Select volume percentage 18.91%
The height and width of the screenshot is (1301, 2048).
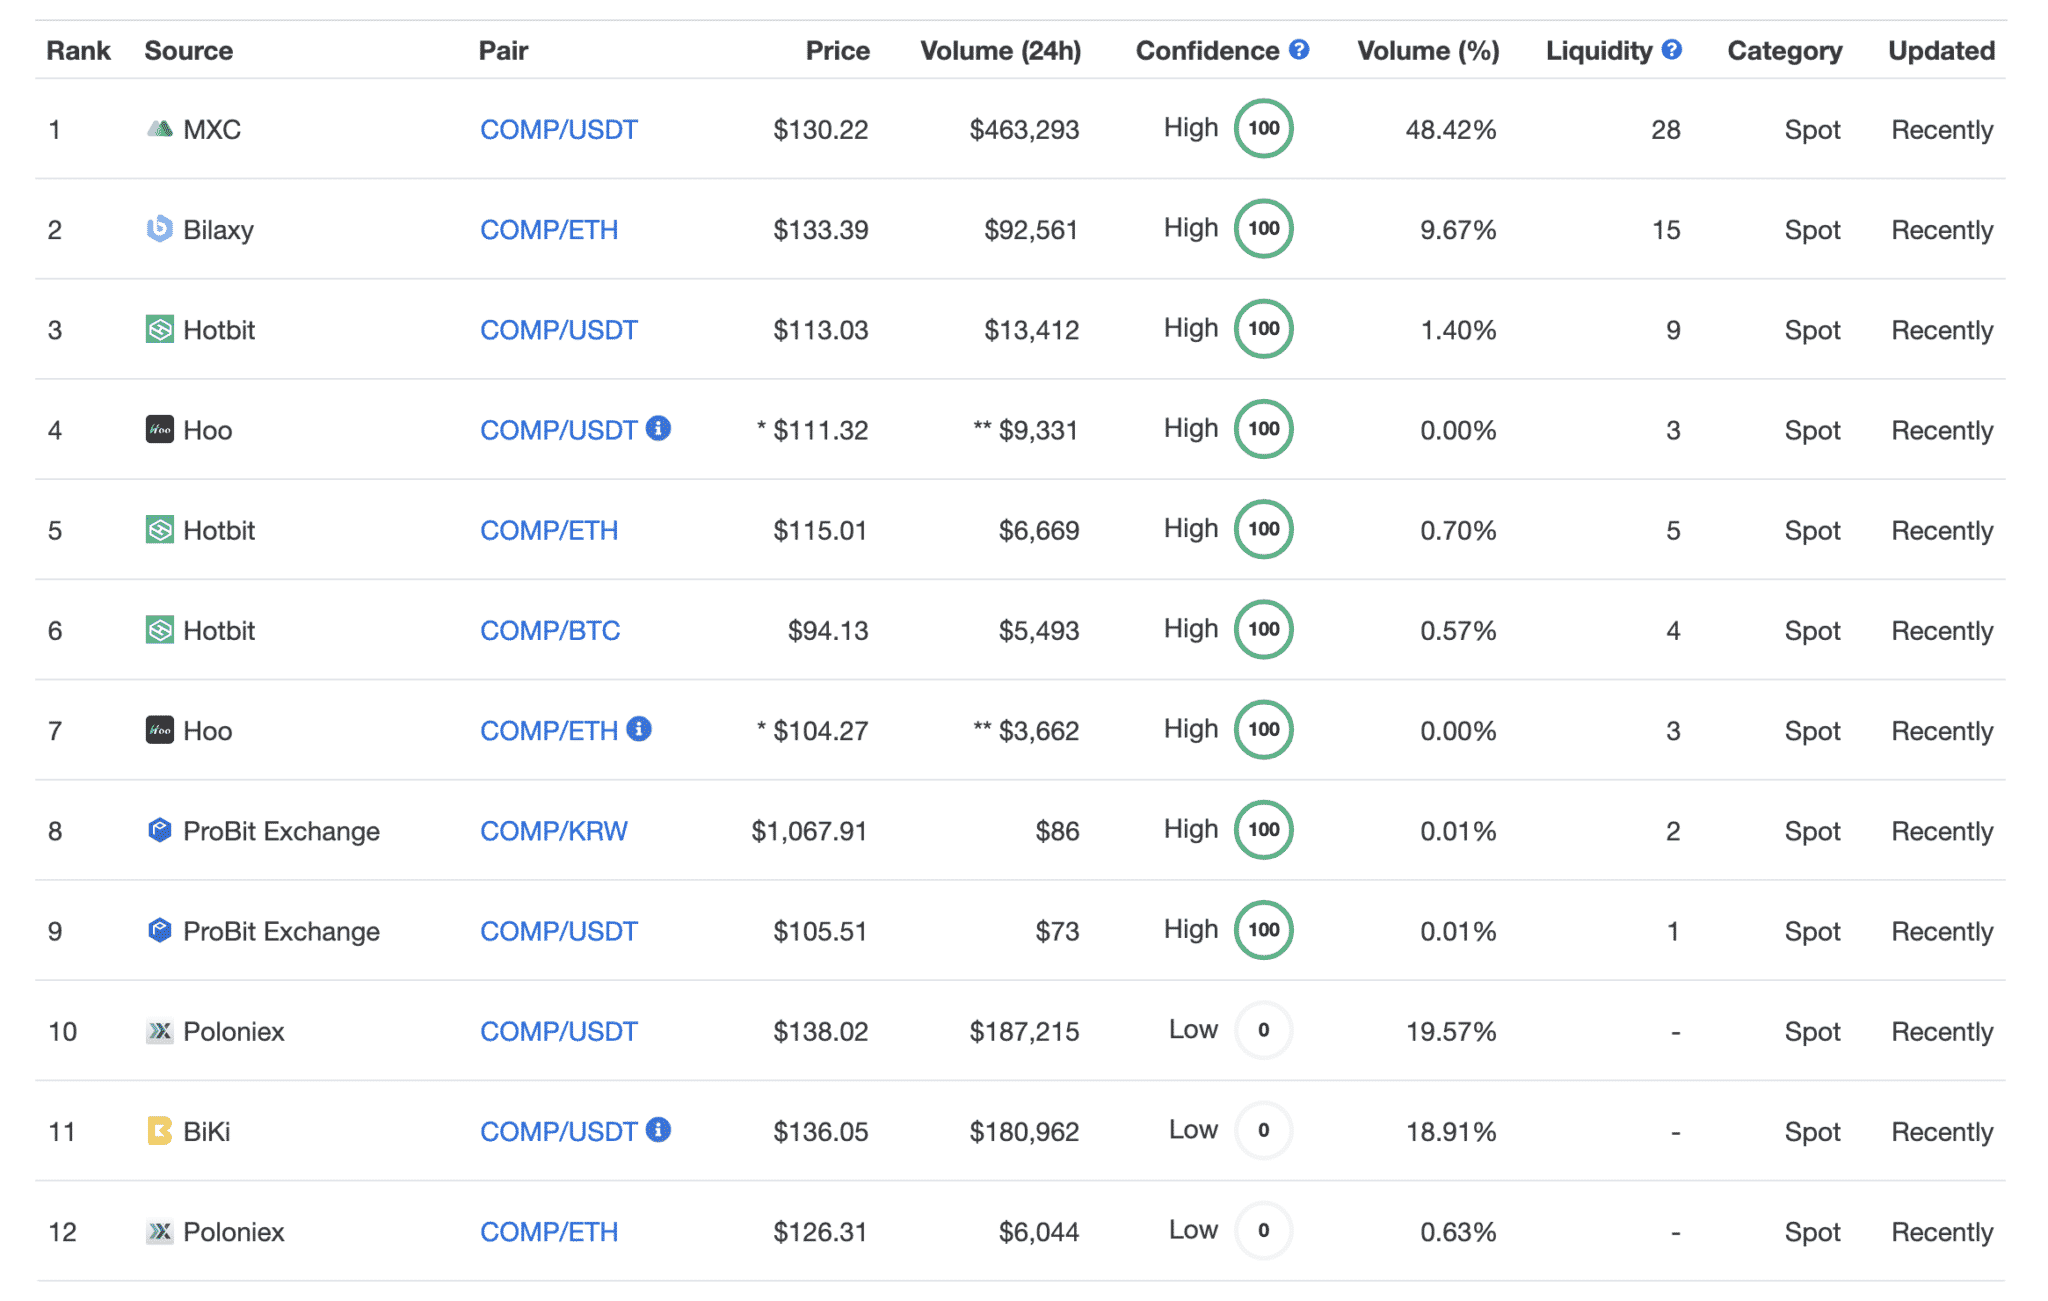click(1451, 1132)
